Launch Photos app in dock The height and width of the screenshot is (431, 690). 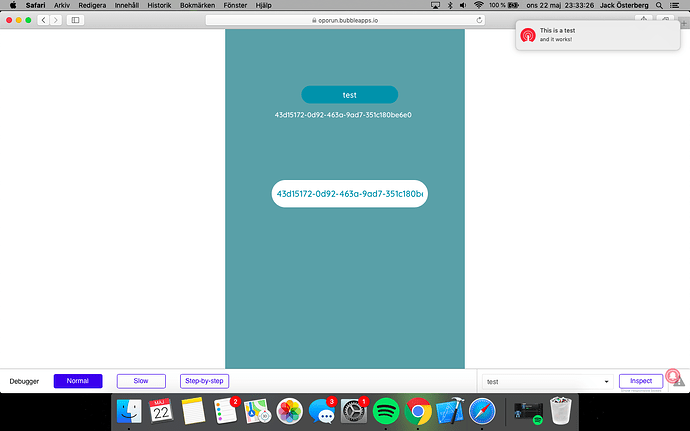pyautogui.click(x=290, y=411)
